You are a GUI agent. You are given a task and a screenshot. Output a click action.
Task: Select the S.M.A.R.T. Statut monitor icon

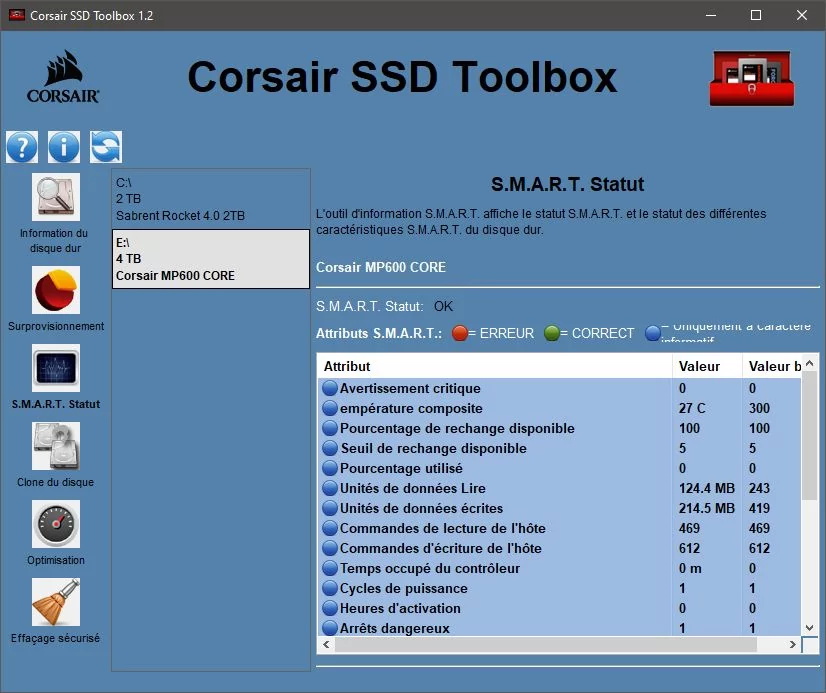click(x=56, y=368)
